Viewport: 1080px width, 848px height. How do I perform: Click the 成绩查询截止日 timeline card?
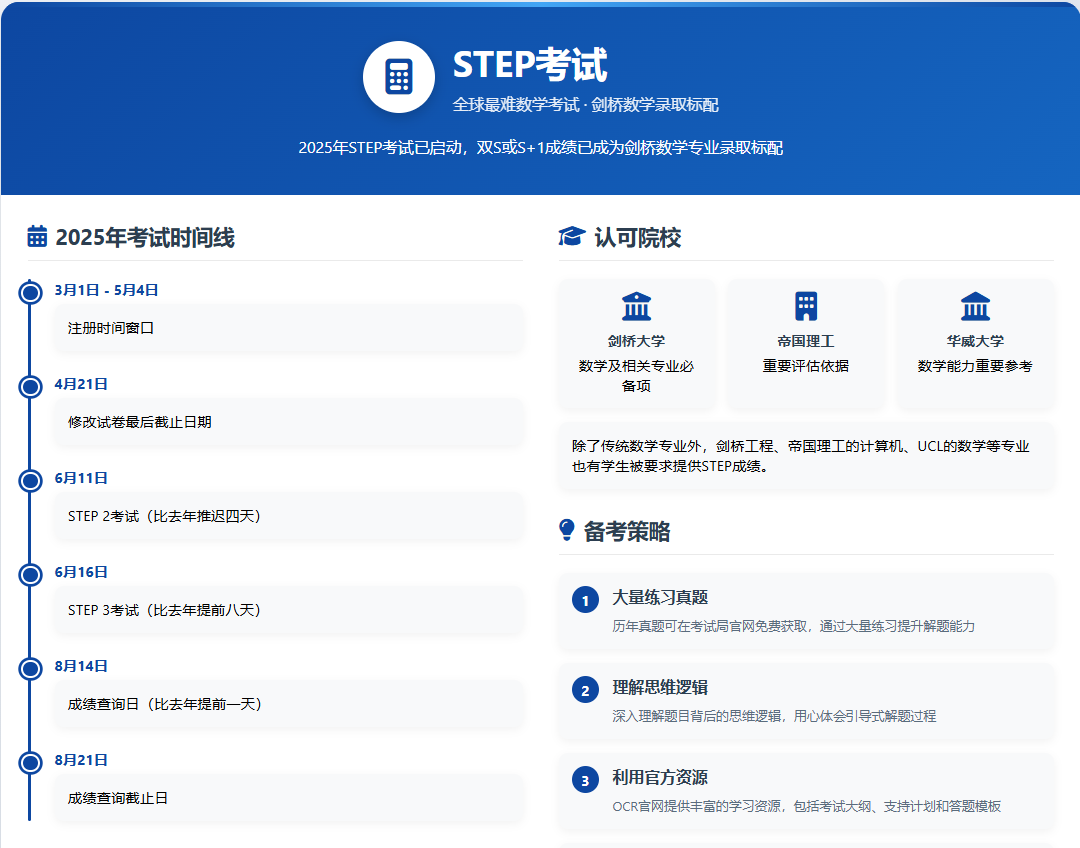(288, 798)
